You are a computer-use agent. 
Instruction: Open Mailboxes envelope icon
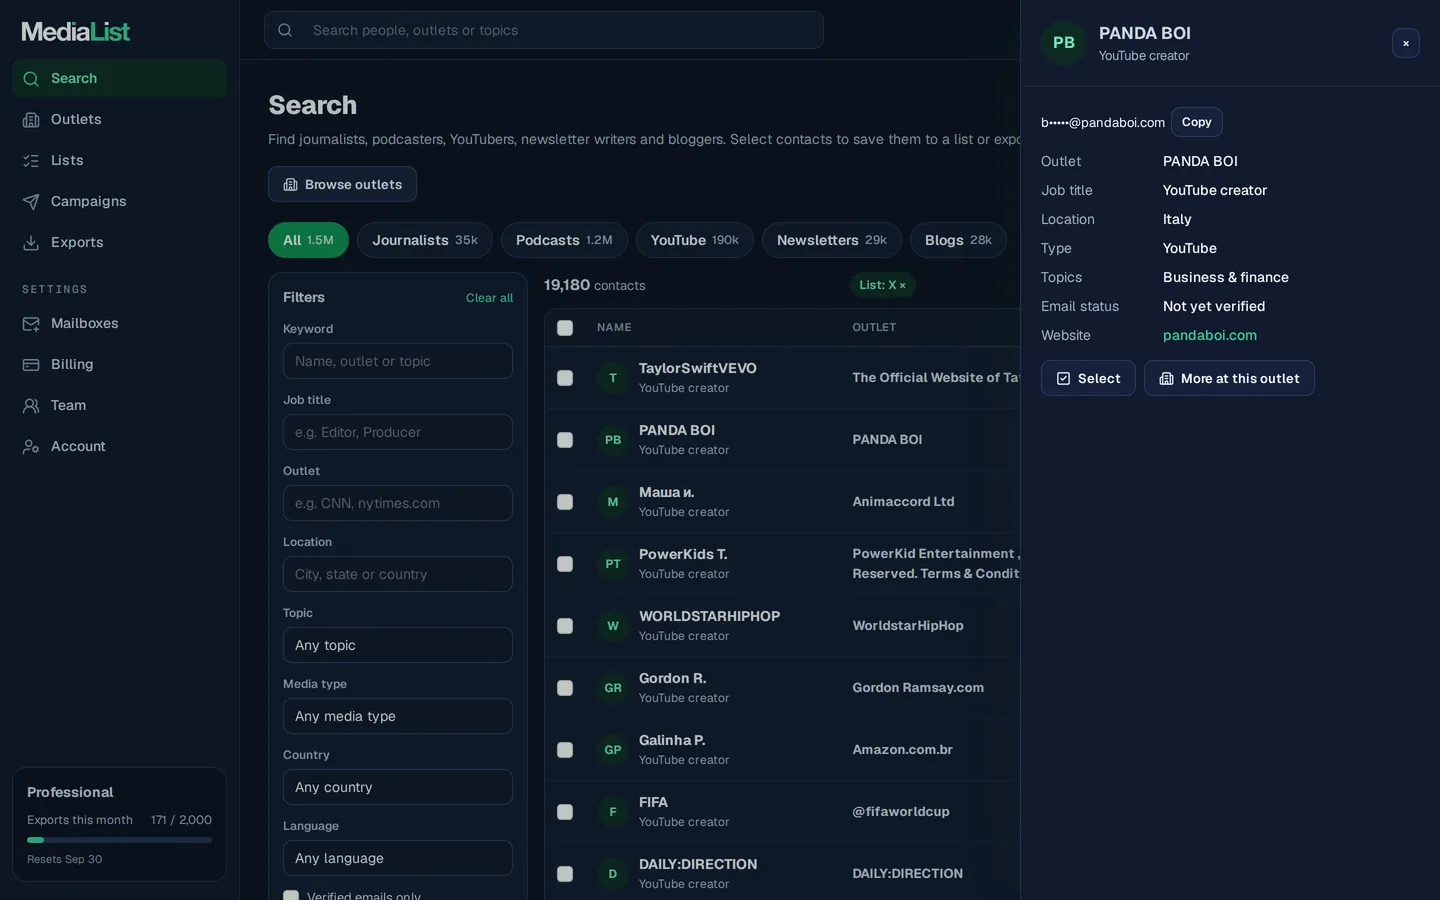pos(31,324)
